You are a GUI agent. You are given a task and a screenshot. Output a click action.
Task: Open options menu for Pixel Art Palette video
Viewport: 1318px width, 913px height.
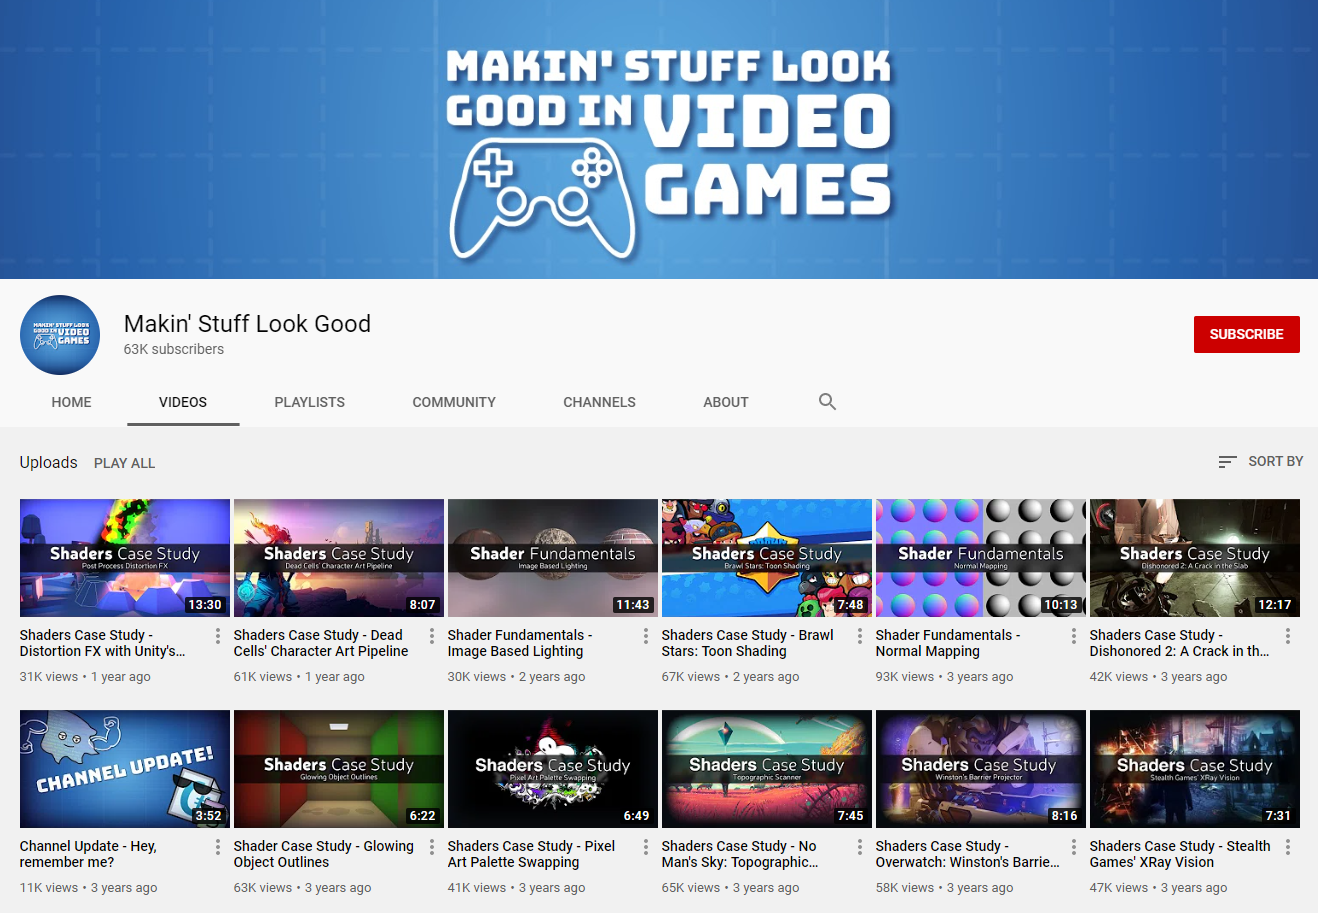pyautogui.click(x=646, y=847)
